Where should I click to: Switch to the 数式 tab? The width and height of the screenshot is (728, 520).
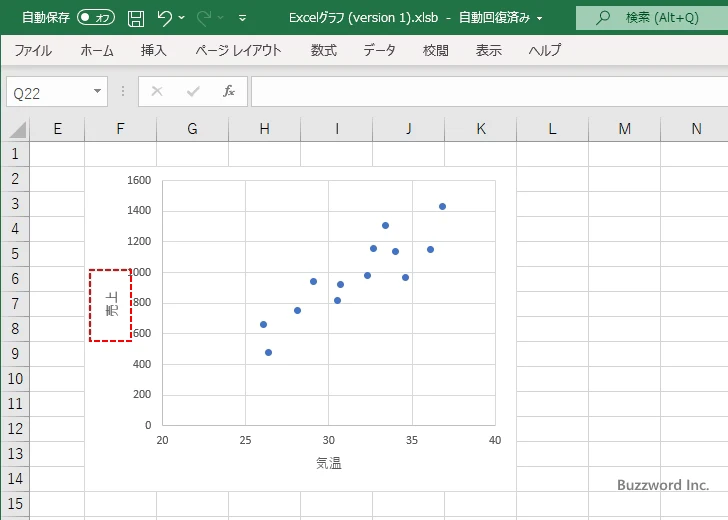324,50
